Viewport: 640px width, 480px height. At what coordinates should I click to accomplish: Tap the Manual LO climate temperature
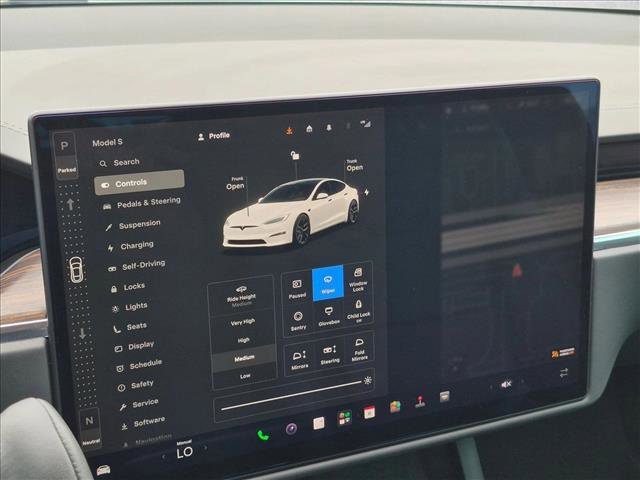184,450
